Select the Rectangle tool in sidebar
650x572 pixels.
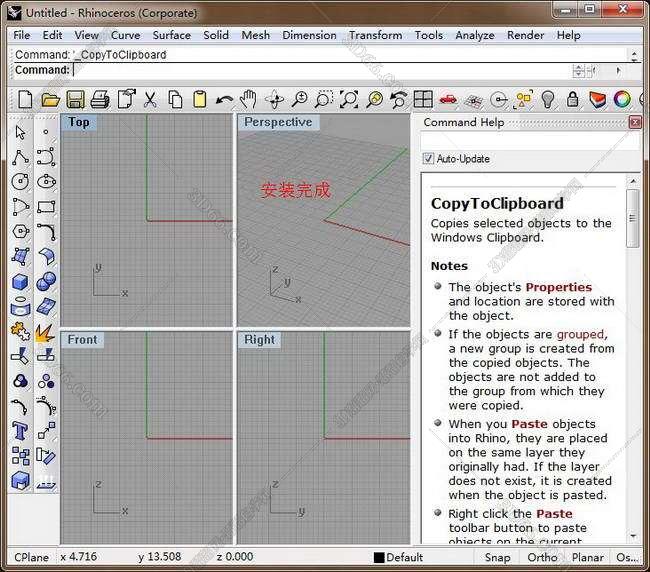pos(46,206)
